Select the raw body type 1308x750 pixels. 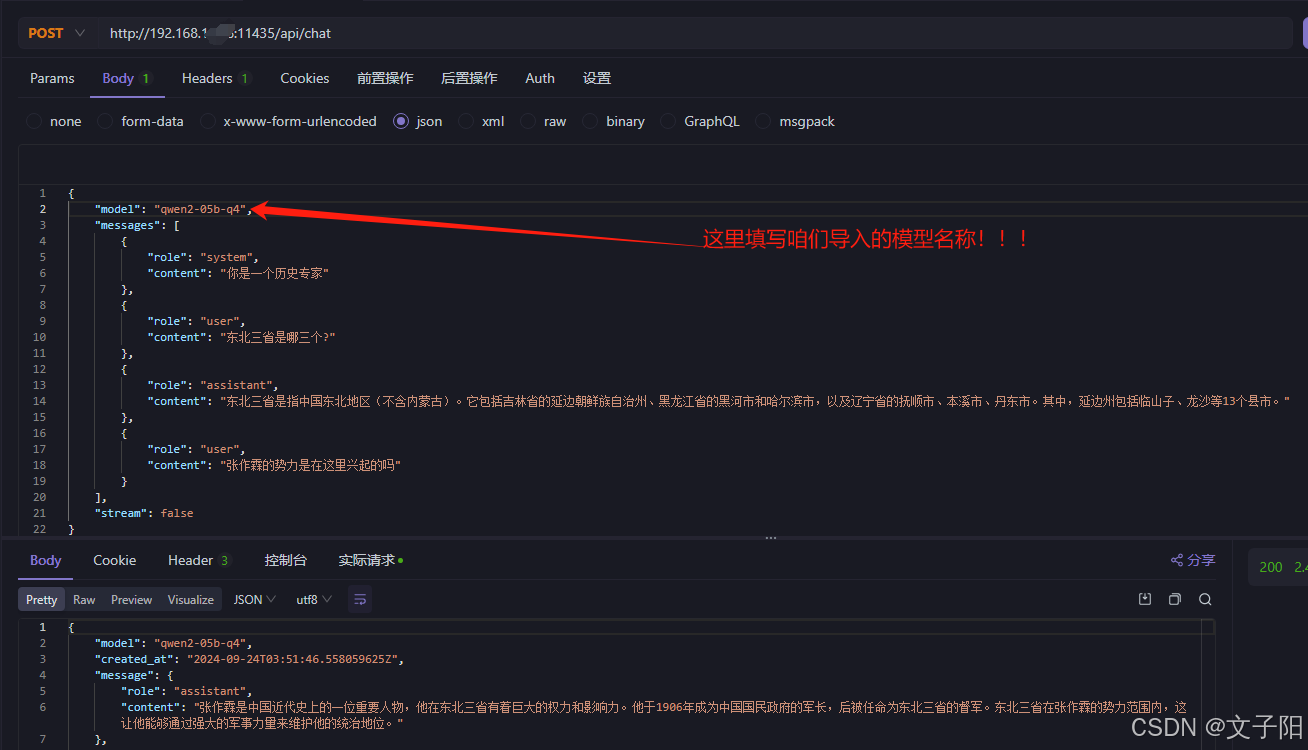[543, 121]
